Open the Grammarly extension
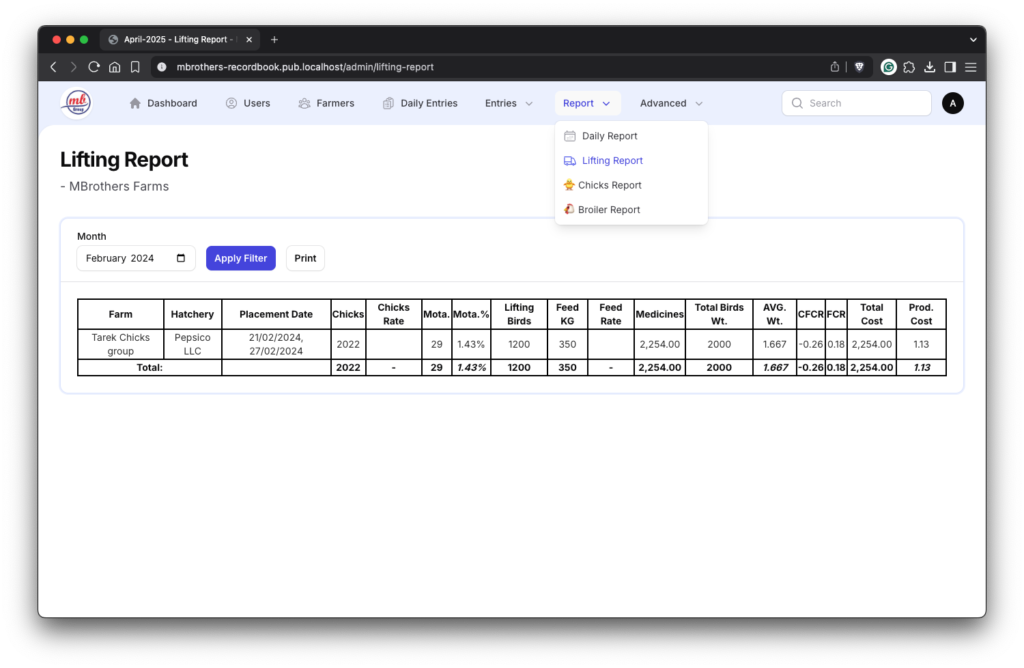 click(888, 67)
